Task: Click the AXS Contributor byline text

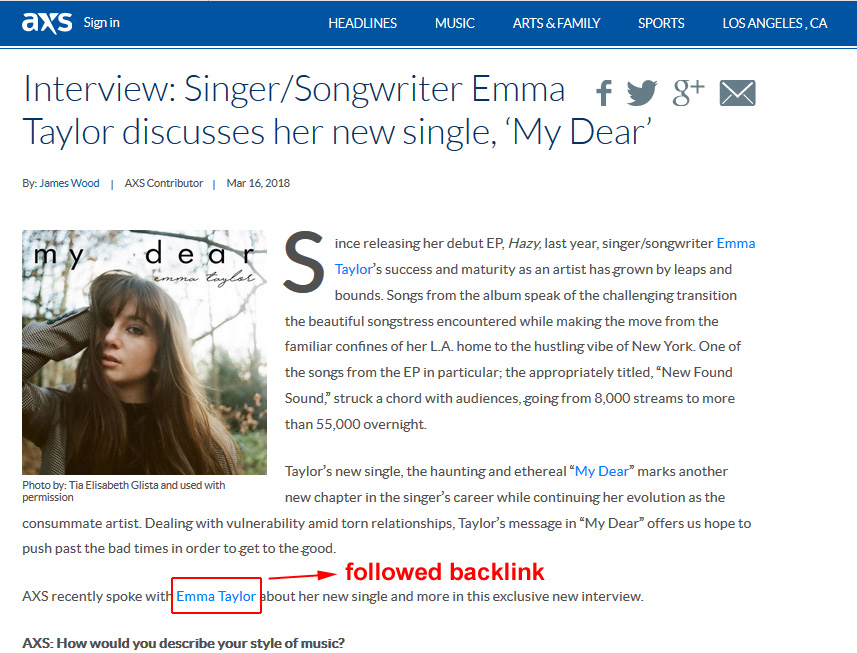Action: tap(164, 183)
